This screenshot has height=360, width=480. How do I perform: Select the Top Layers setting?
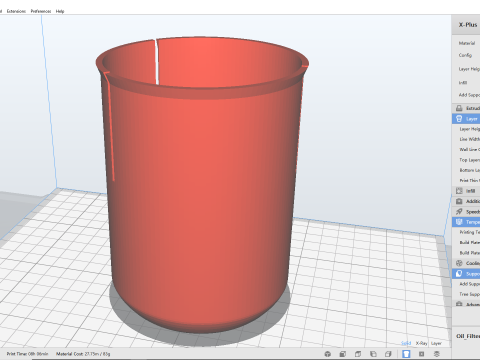[469, 160]
